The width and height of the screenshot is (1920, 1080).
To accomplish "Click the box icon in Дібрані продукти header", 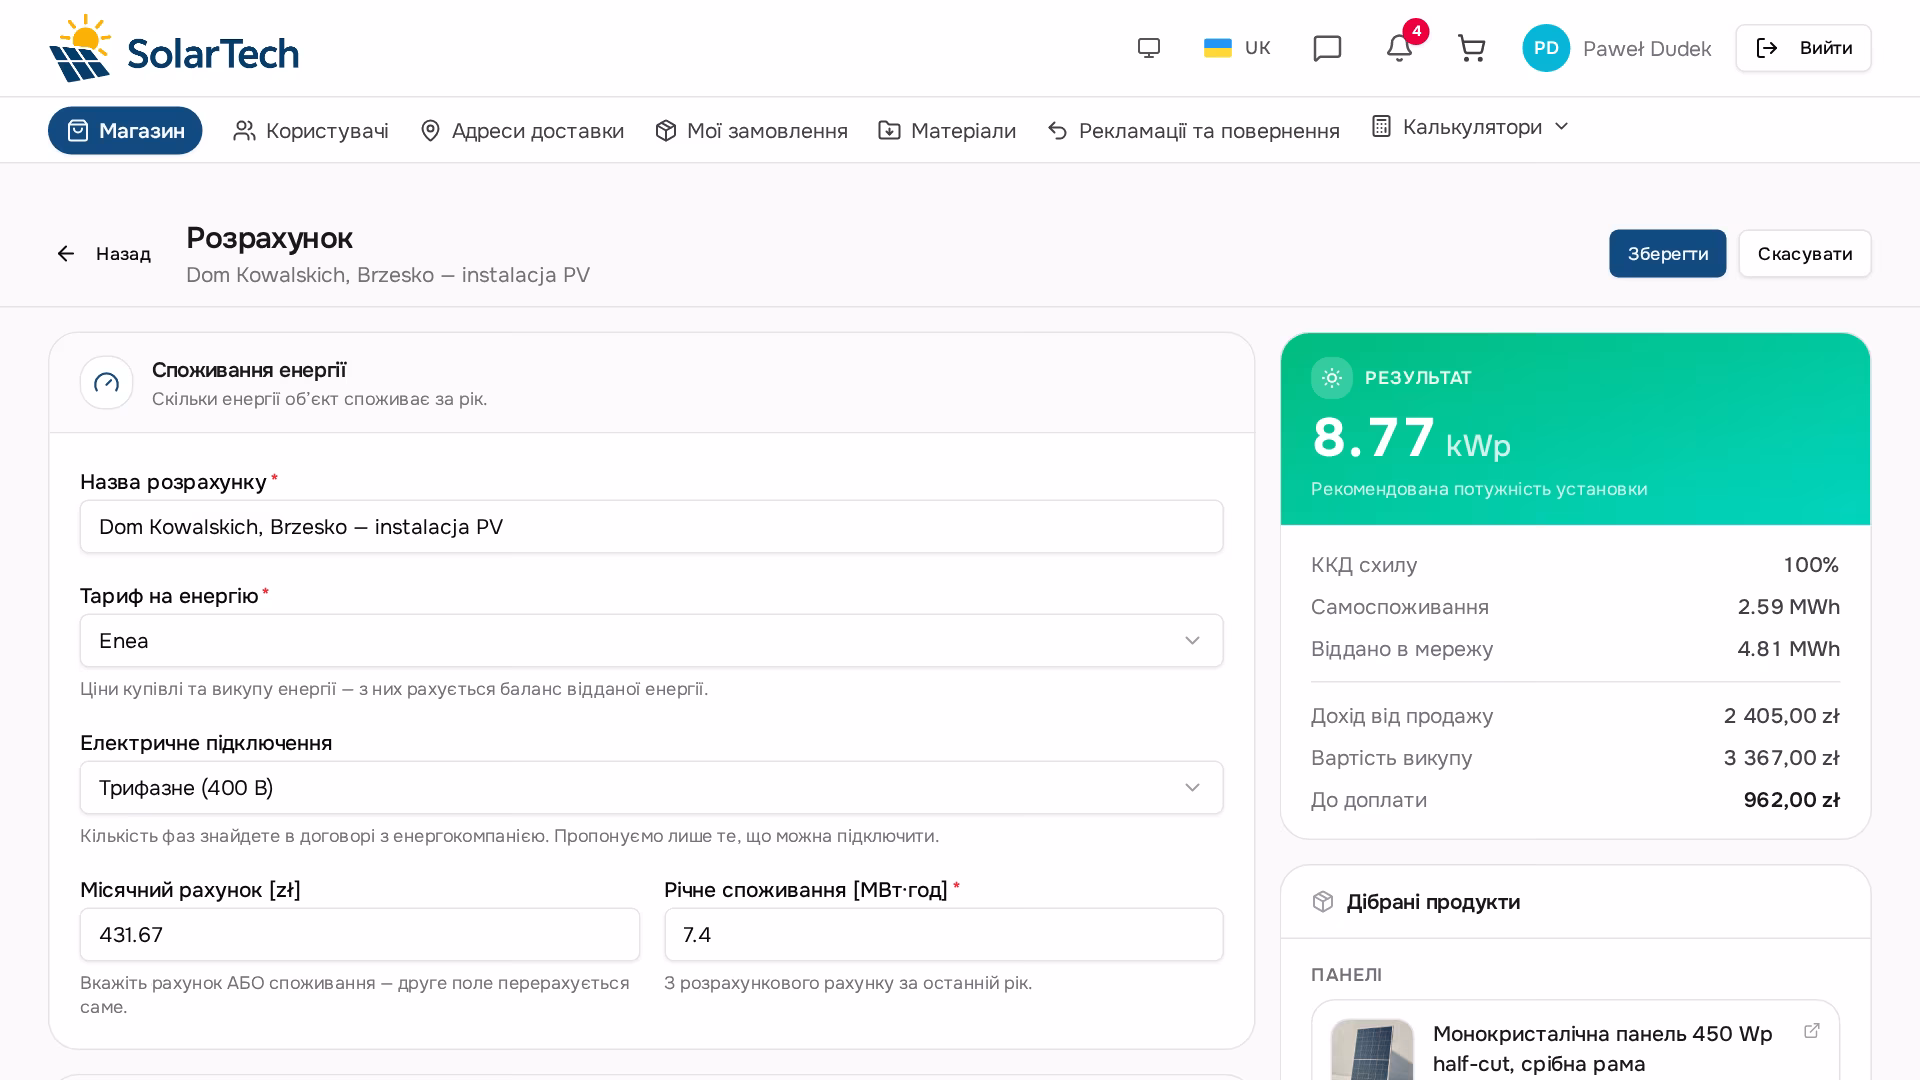I will point(1323,902).
